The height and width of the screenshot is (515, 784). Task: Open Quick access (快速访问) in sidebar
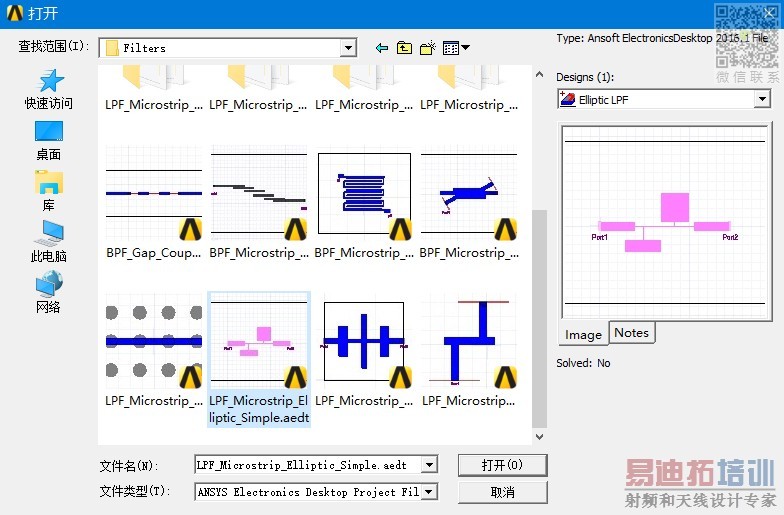click(x=49, y=90)
